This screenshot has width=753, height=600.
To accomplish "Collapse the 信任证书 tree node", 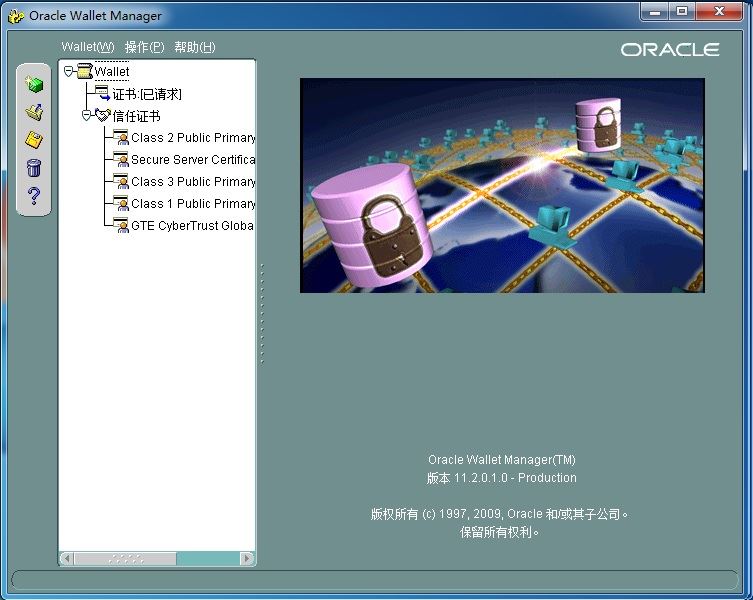I will (86, 116).
